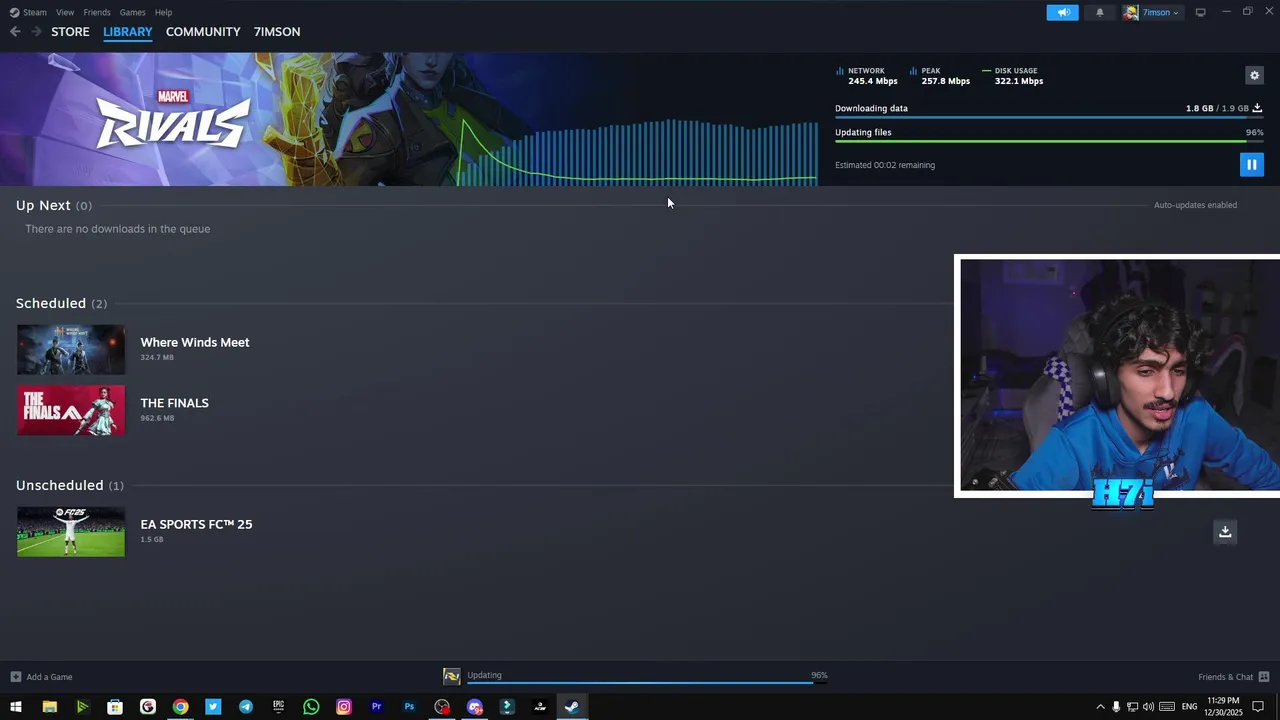
Task: Click the 'Scheduled' section heading
Action: 51,303
